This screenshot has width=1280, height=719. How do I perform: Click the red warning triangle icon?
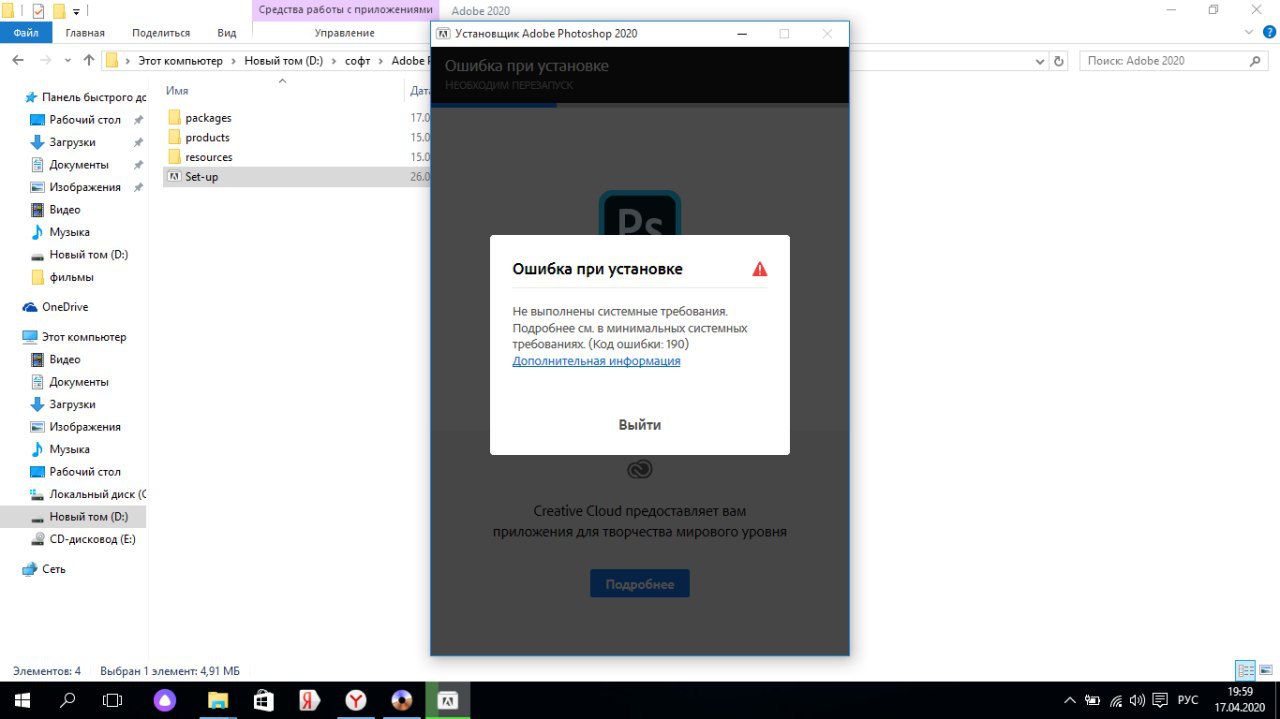[x=760, y=269]
